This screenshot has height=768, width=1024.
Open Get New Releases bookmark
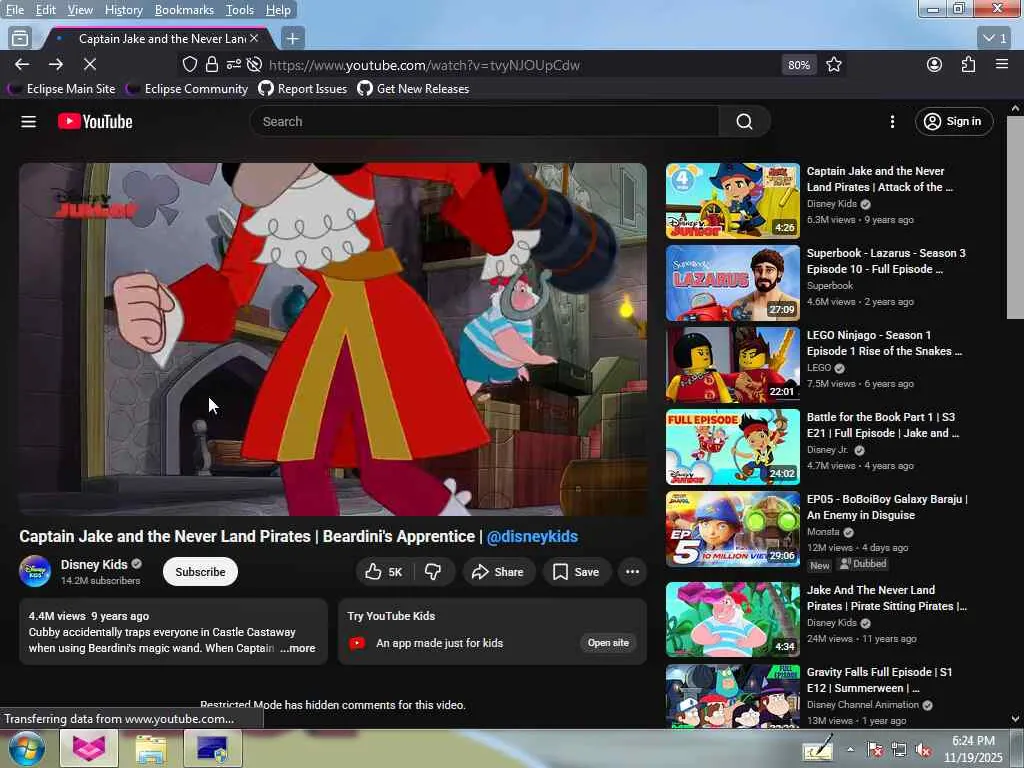(x=413, y=89)
